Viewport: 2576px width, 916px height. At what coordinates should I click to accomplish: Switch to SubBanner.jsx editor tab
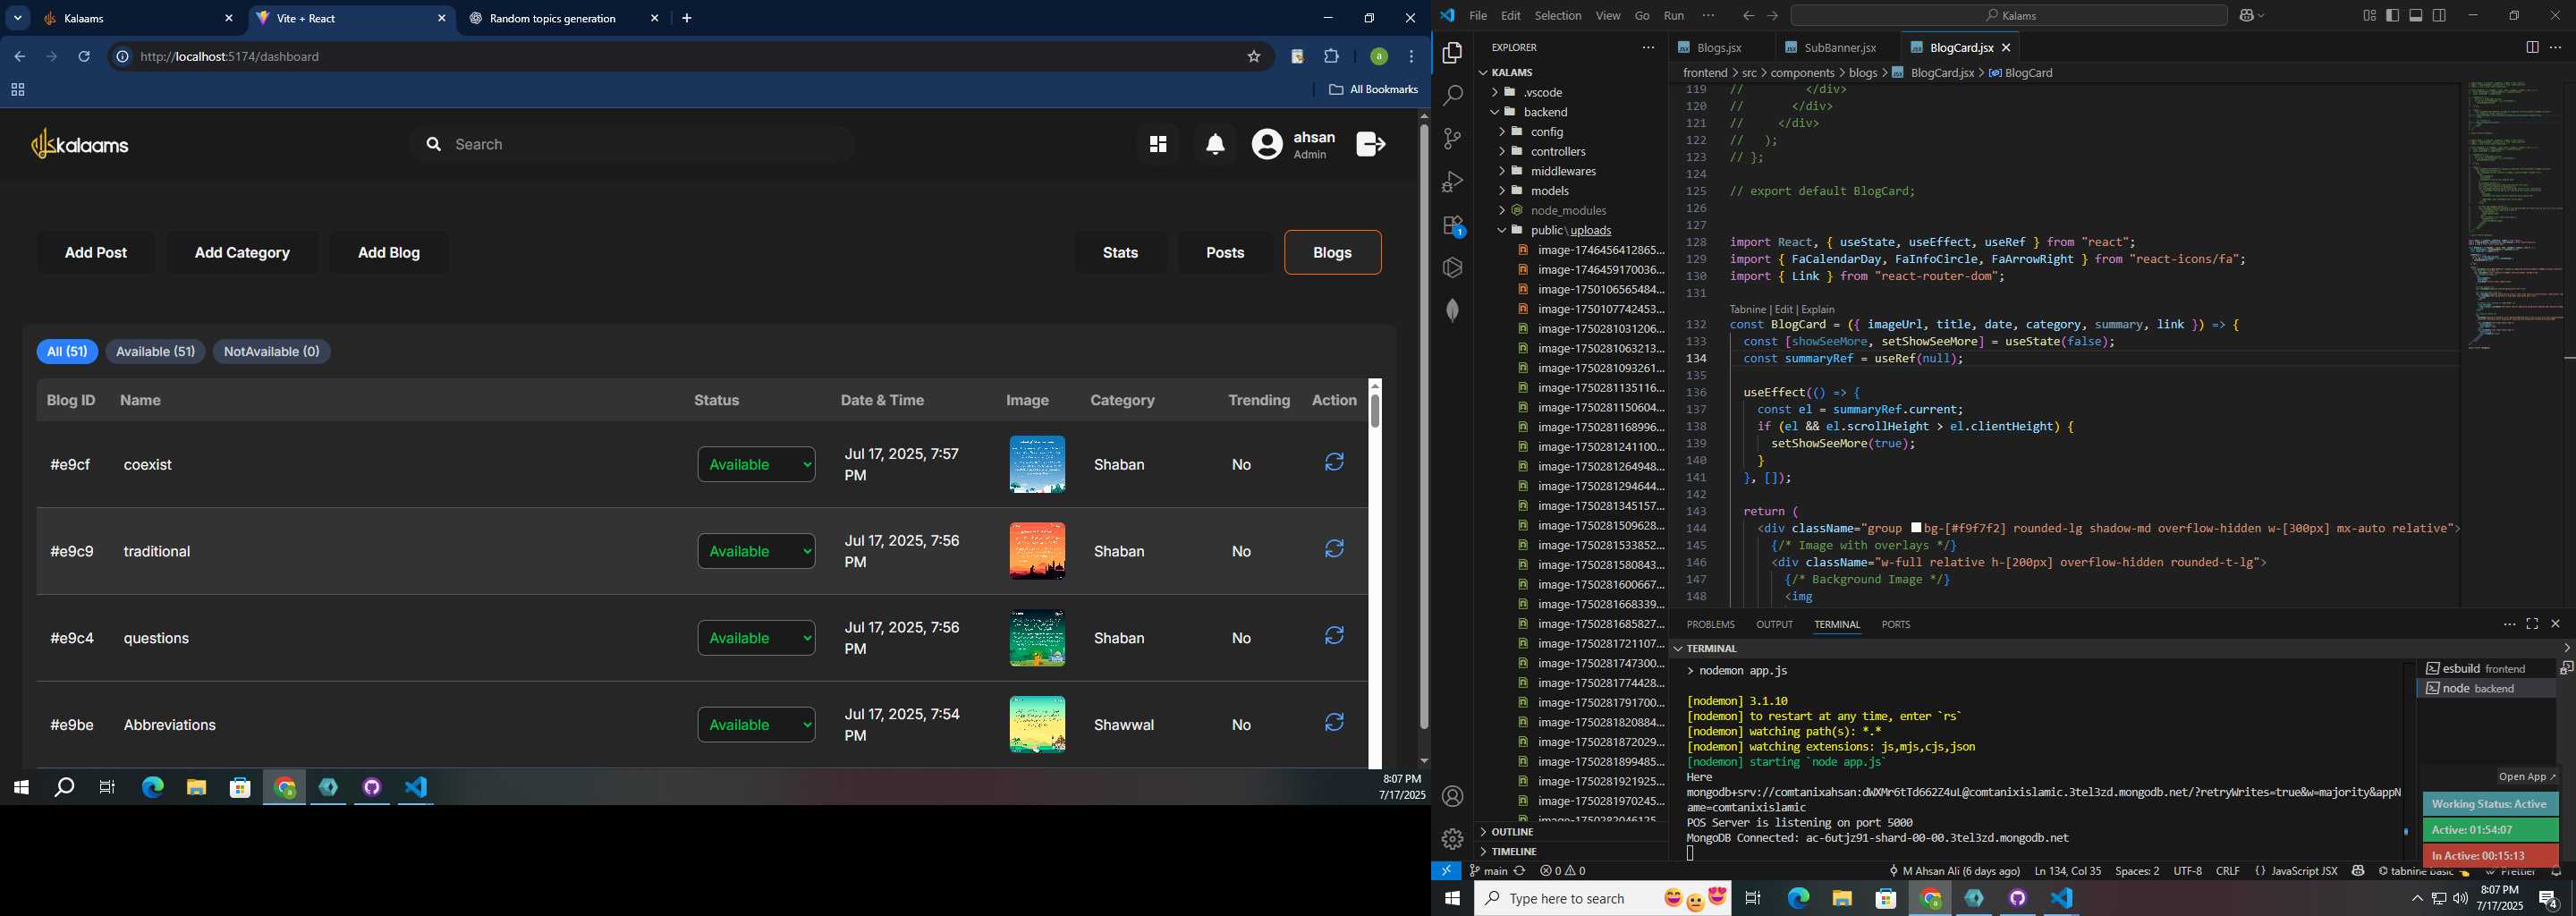pos(1838,48)
